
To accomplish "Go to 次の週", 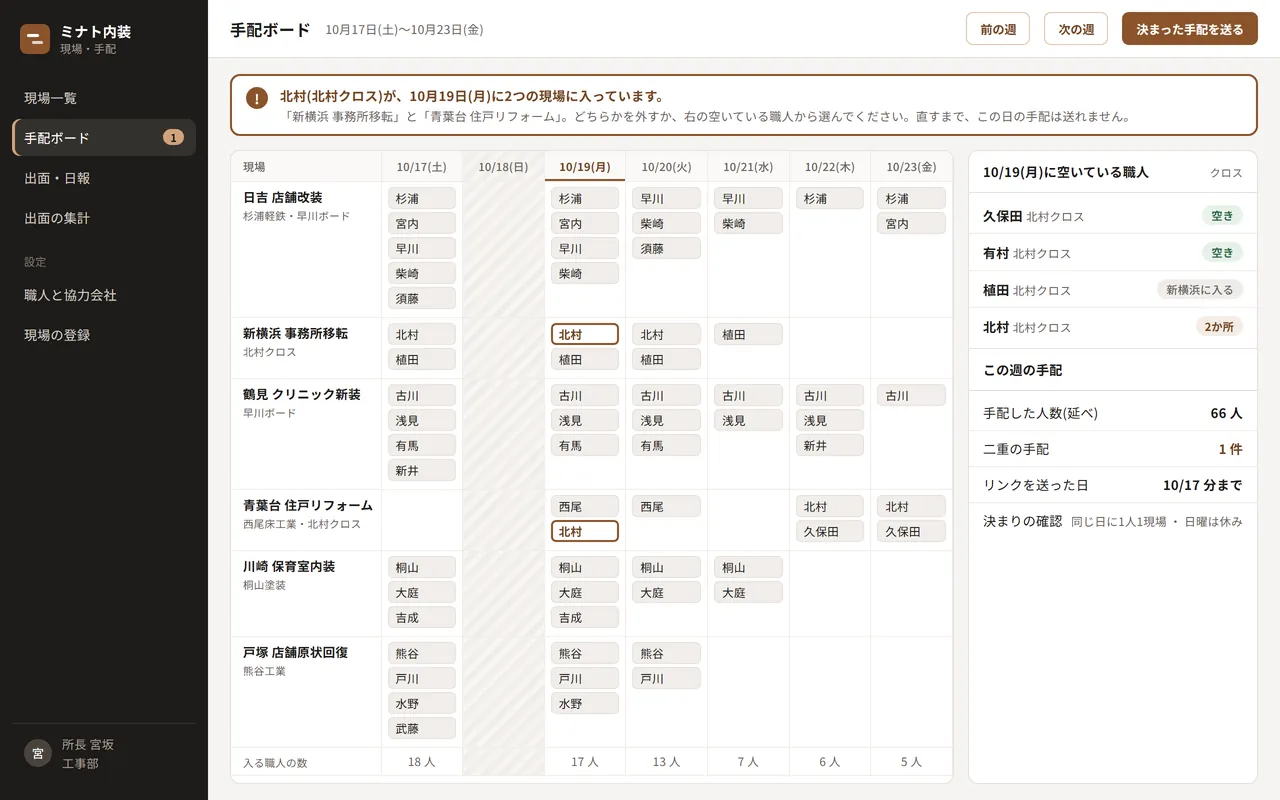I will (1076, 29).
